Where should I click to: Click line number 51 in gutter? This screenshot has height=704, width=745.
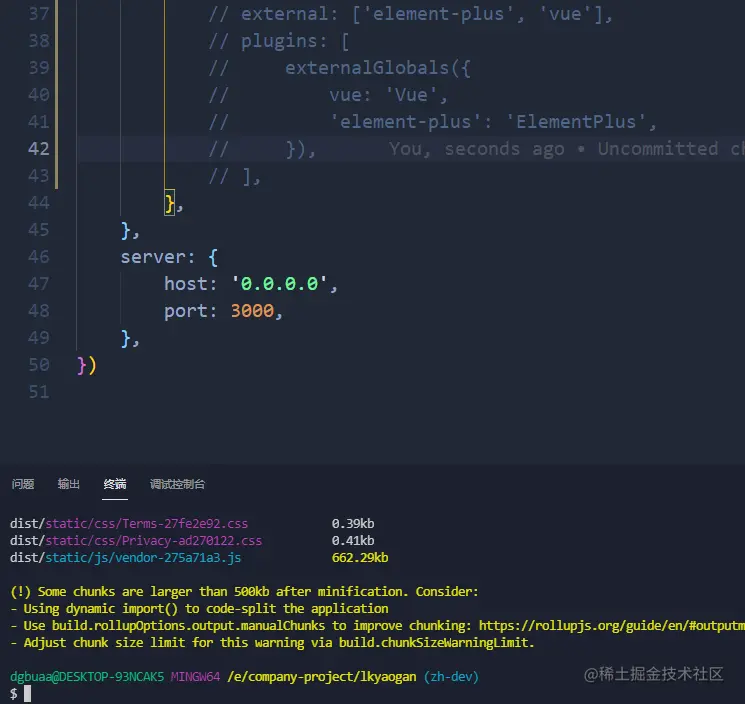39,392
